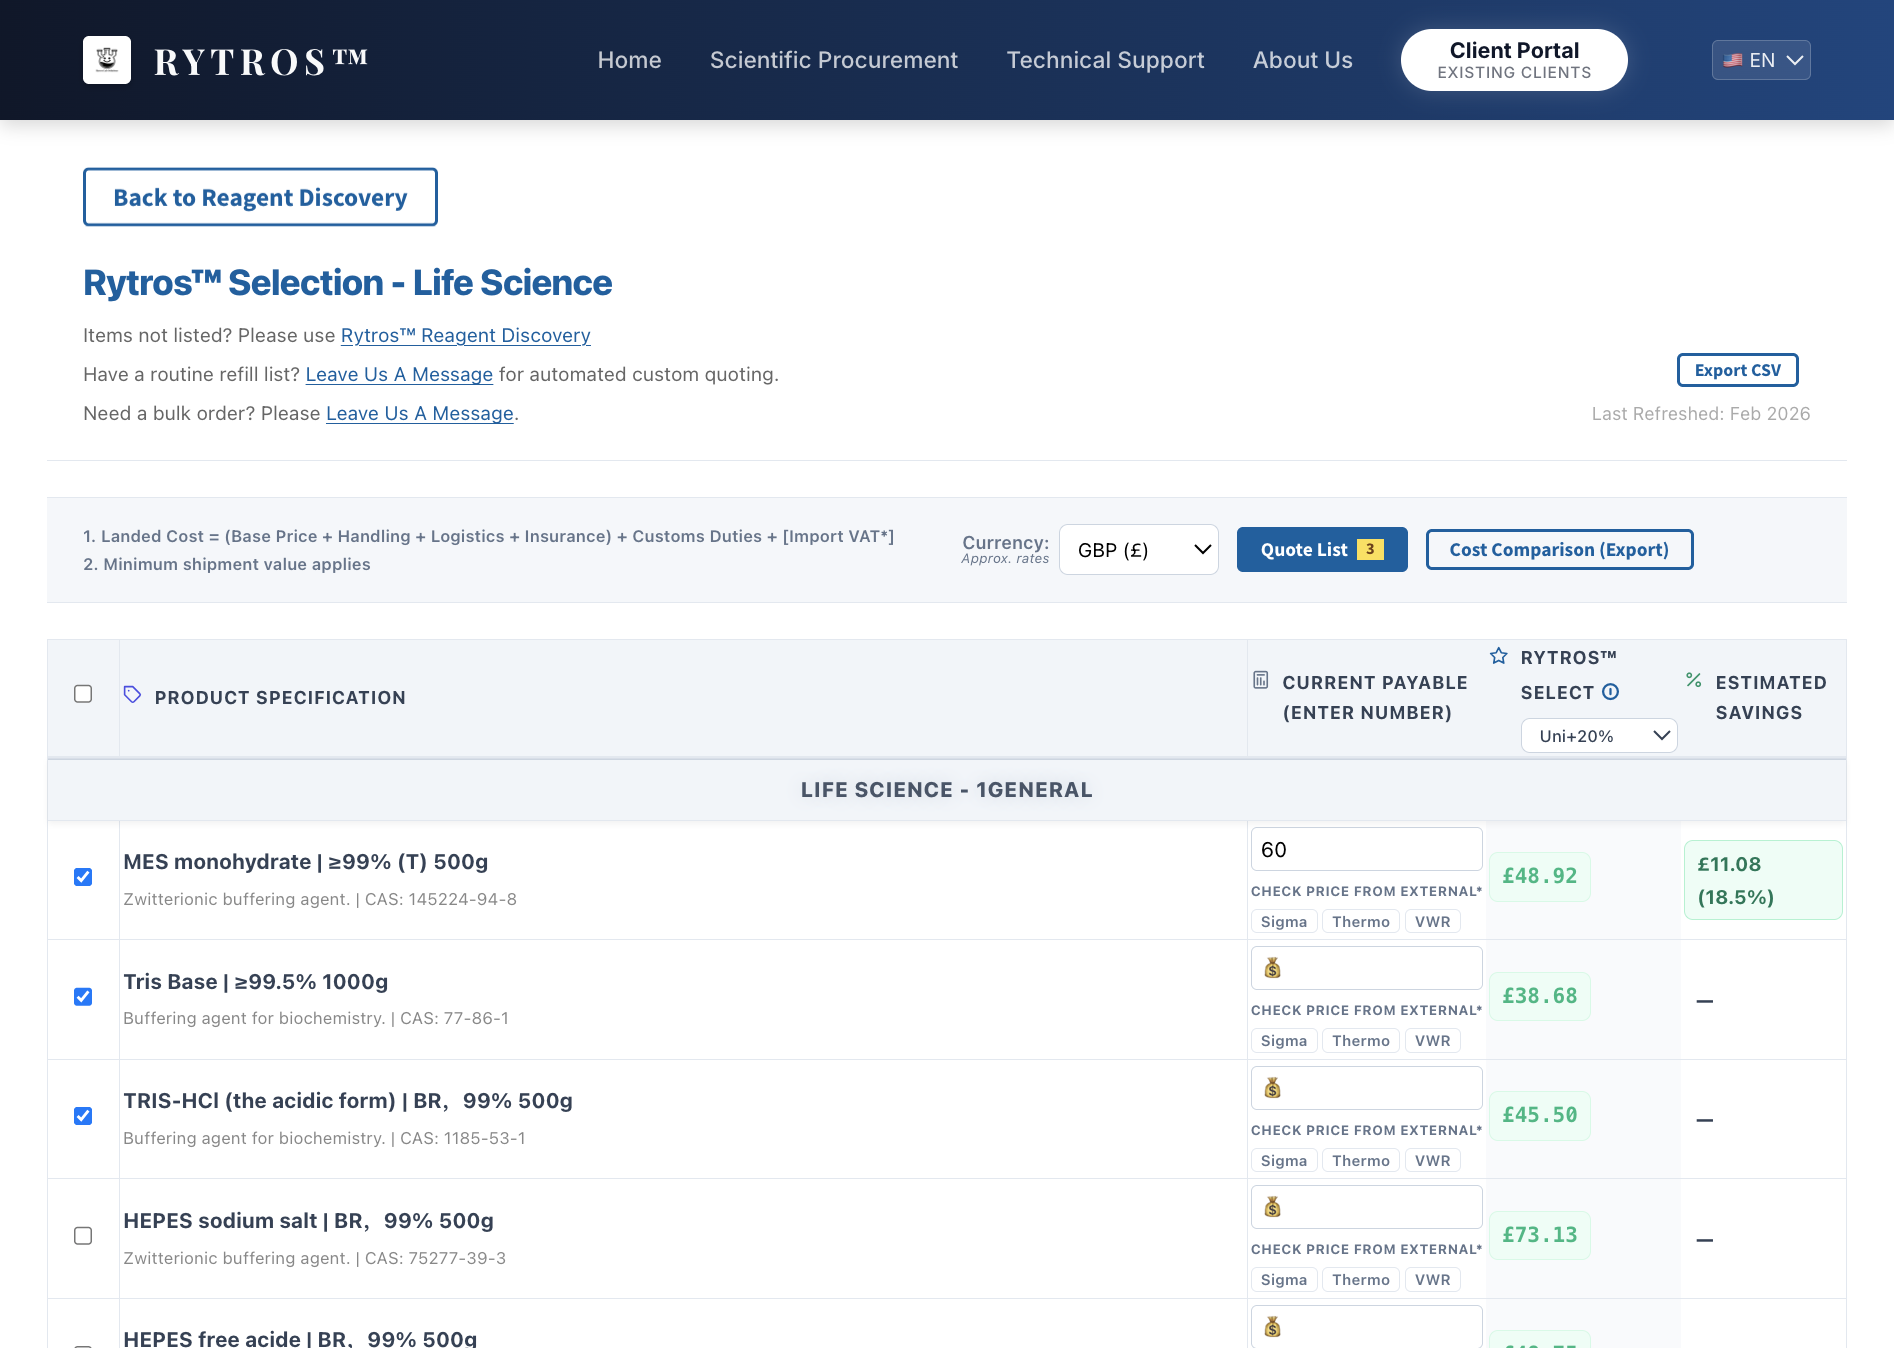The height and width of the screenshot is (1348, 1894).
Task: Click the £48.92 Rytros price for MES monohydrate
Action: point(1540,876)
